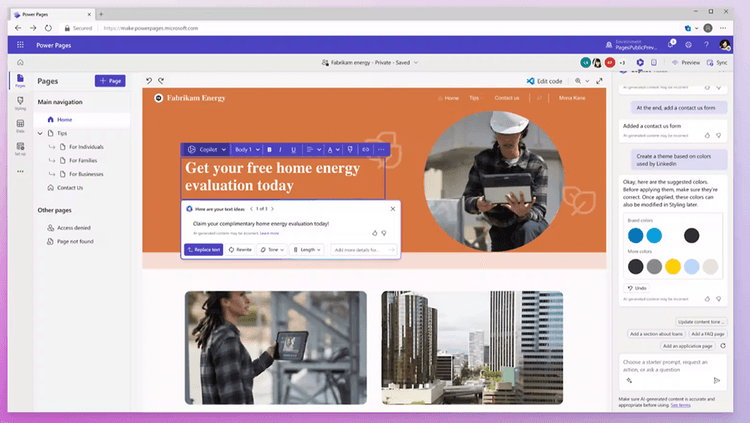Open the device preview icon beside Copilot
This screenshot has width=750, height=423.
654,62
